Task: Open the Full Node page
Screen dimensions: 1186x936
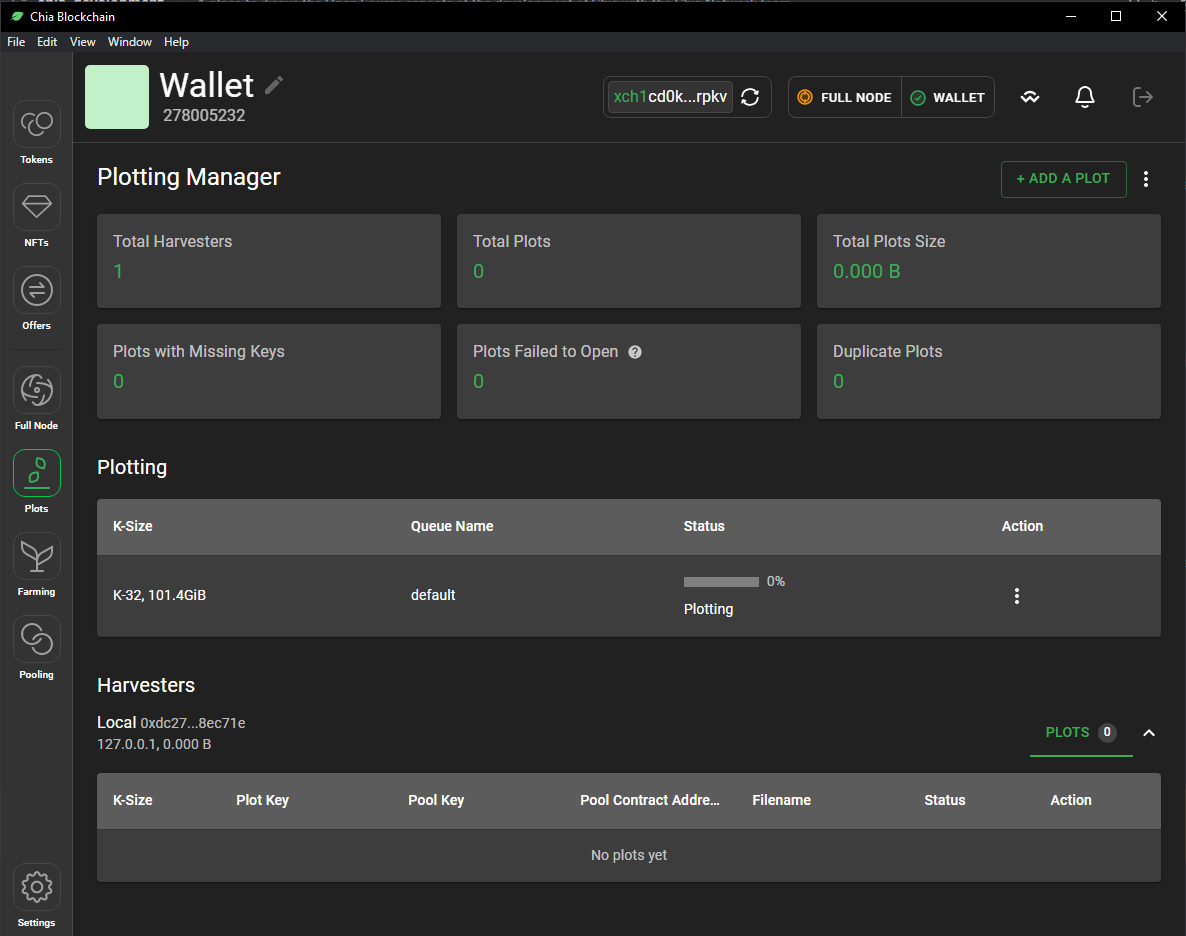Action: click(x=37, y=390)
